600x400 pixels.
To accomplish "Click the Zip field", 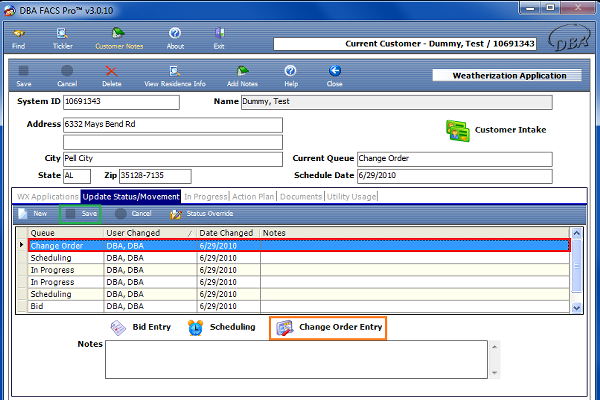I will (155, 176).
